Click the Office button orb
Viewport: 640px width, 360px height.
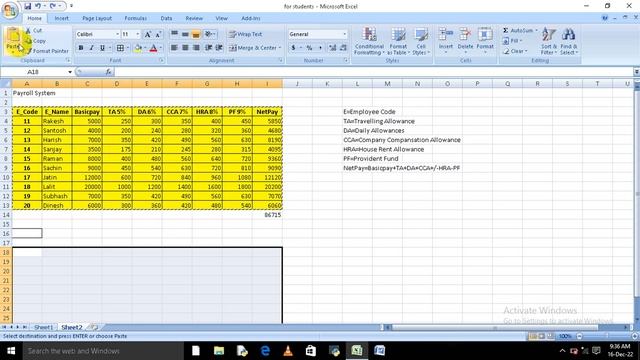10,10
